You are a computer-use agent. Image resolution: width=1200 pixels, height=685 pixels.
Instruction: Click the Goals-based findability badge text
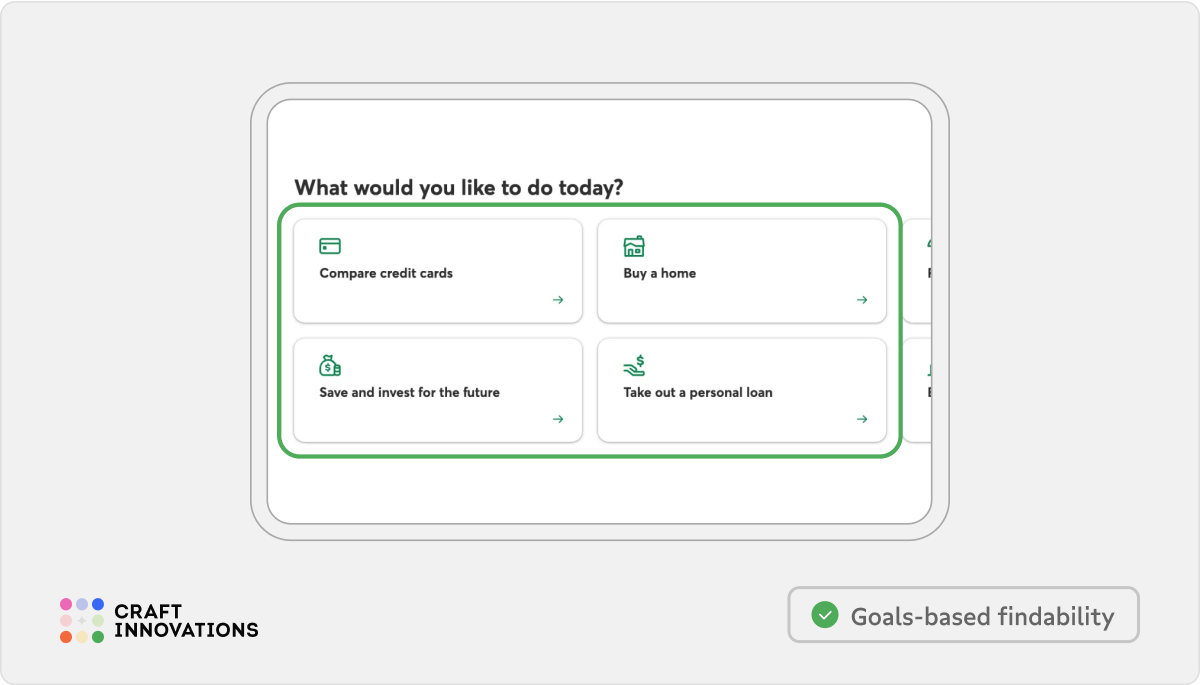click(x=982, y=616)
